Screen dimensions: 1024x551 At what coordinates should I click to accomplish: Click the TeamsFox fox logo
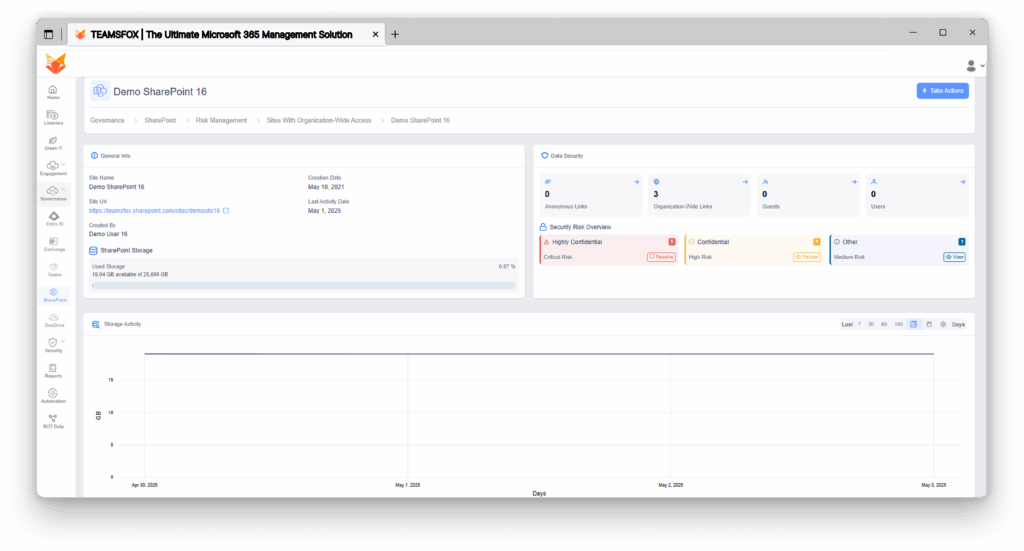coord(56,63)
